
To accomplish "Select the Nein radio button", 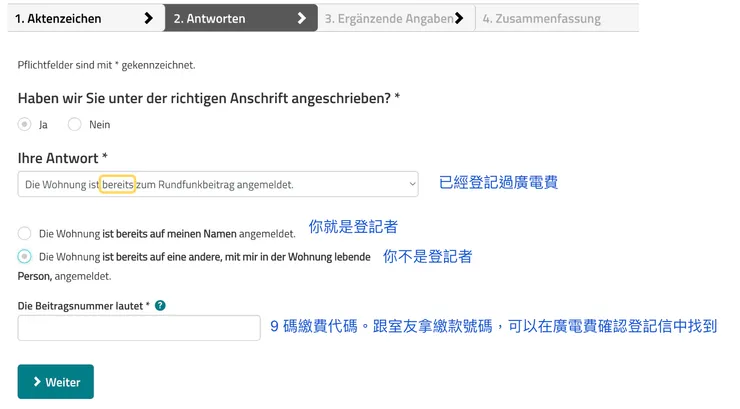I will pyautogui.click(x=75, y=125).
